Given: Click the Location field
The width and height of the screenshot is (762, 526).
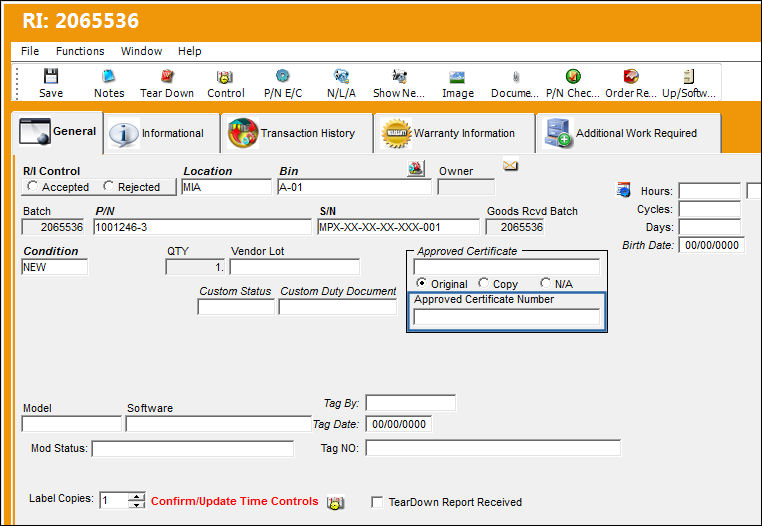Looking at the screenshot, I should 226,187.
